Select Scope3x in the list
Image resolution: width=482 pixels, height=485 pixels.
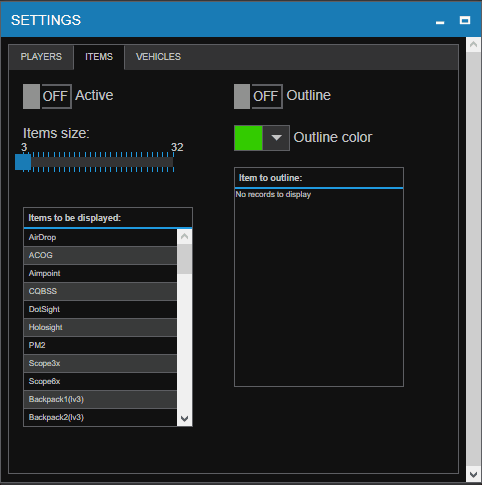(100, 363)
